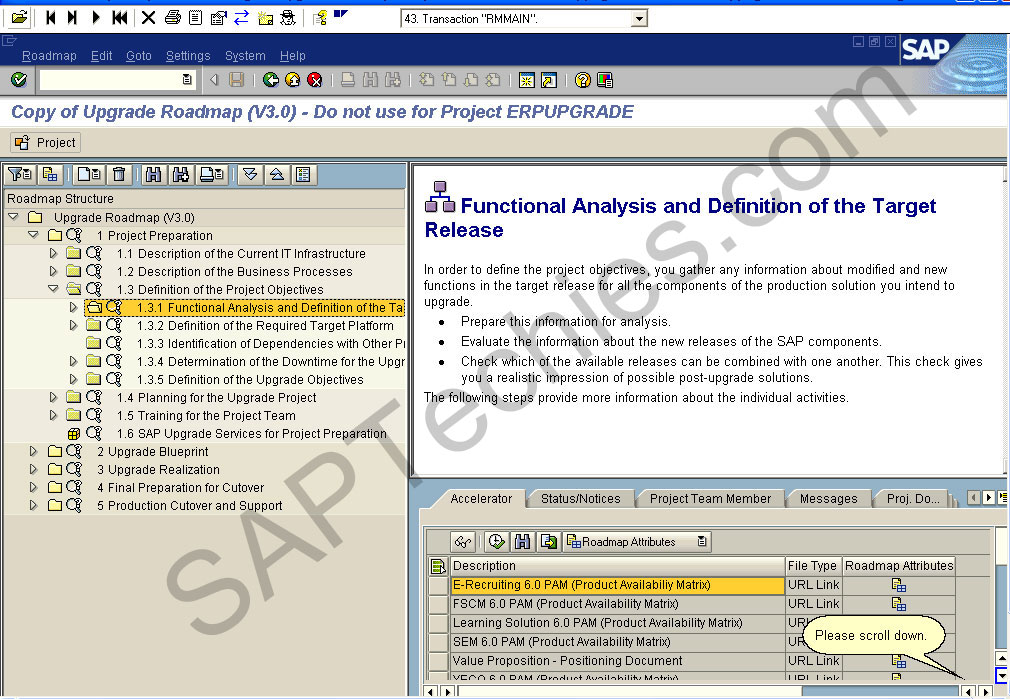The image size is (1010, 699).
Task: Click the X cancel icon in the player toolbar
Action: (148, 17)
